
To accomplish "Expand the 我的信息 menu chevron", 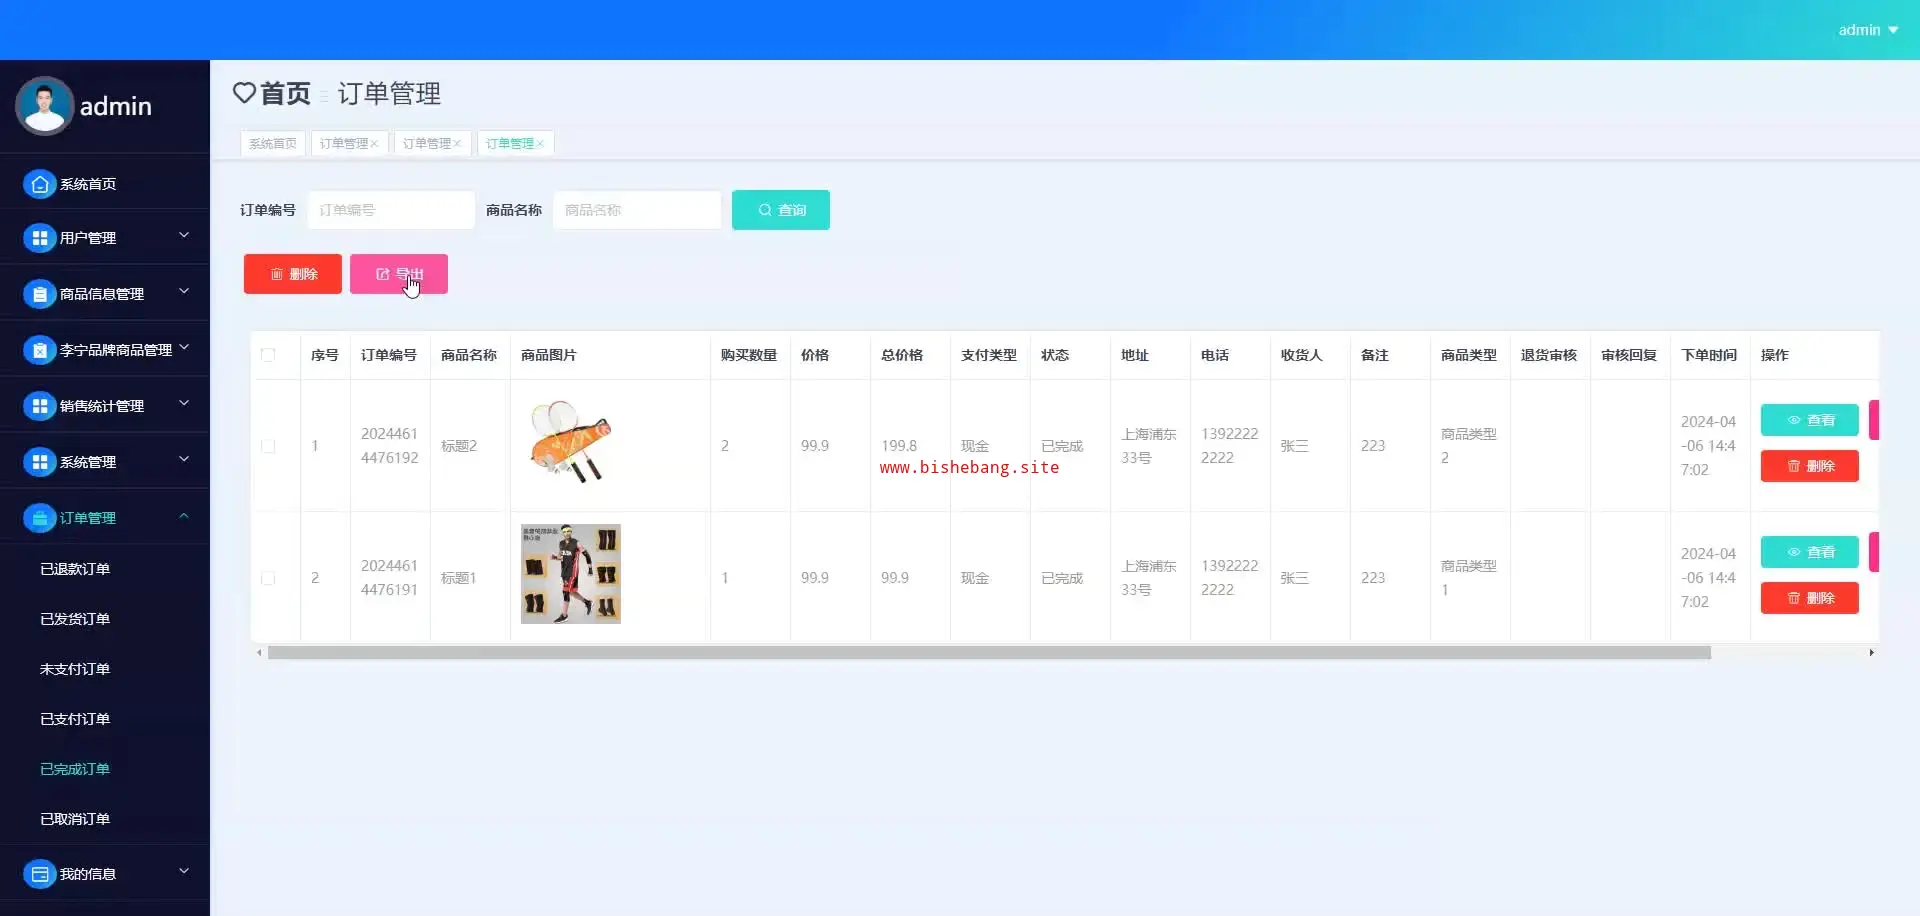I will (184, 872).
